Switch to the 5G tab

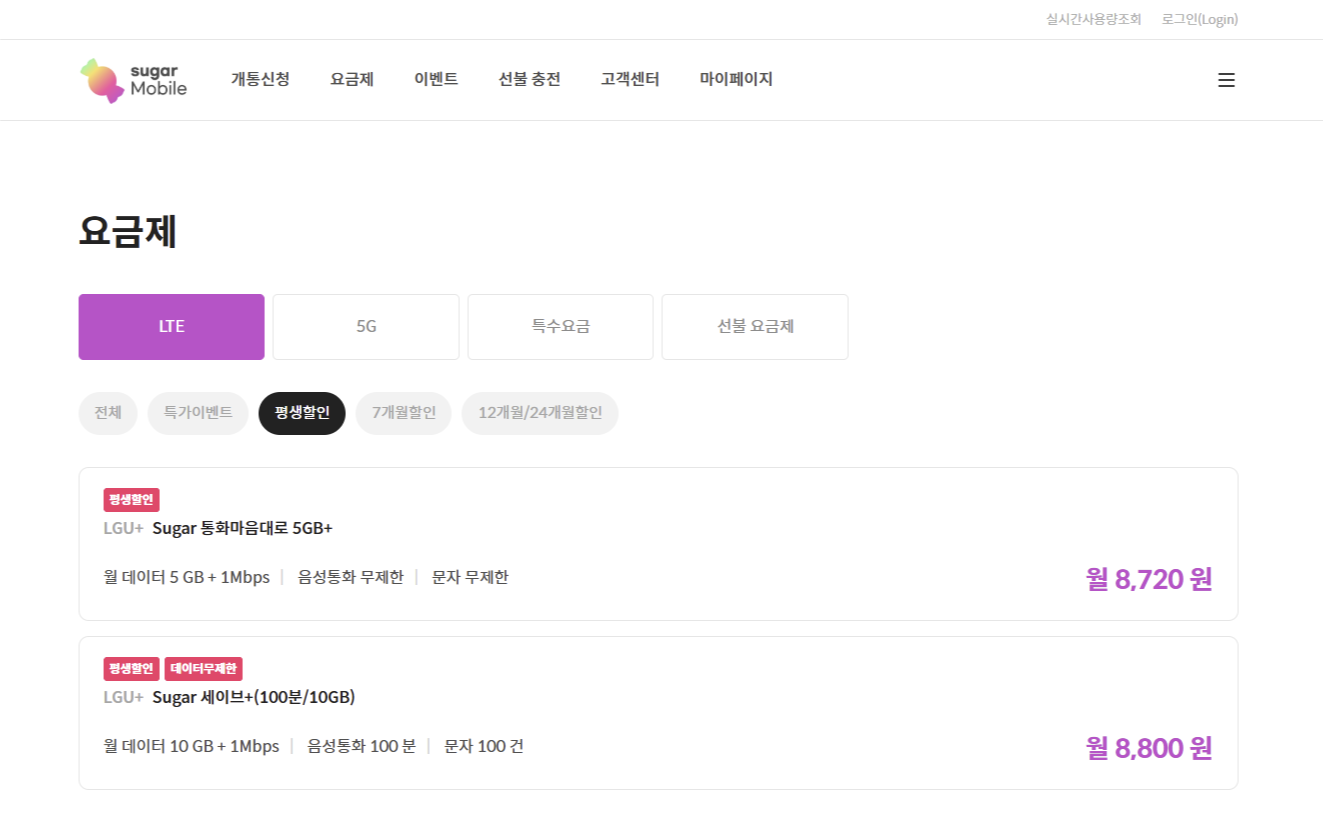(x=366, y=327)
